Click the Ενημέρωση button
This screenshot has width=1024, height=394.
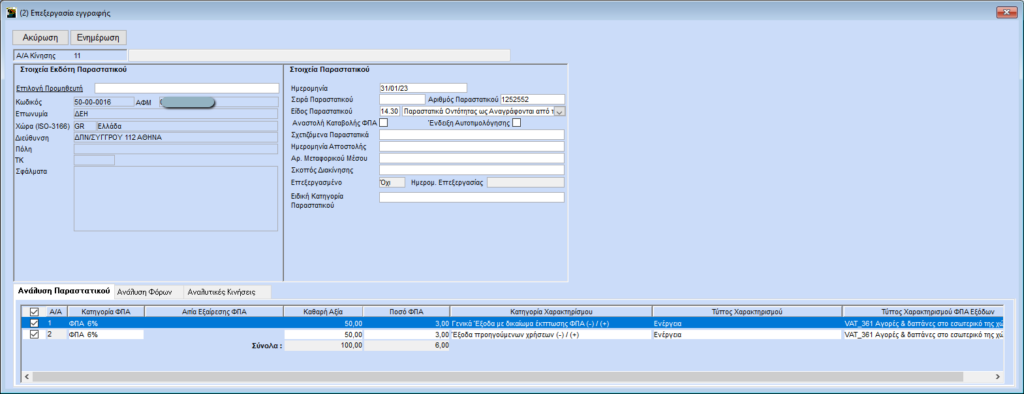coord(99,37)
